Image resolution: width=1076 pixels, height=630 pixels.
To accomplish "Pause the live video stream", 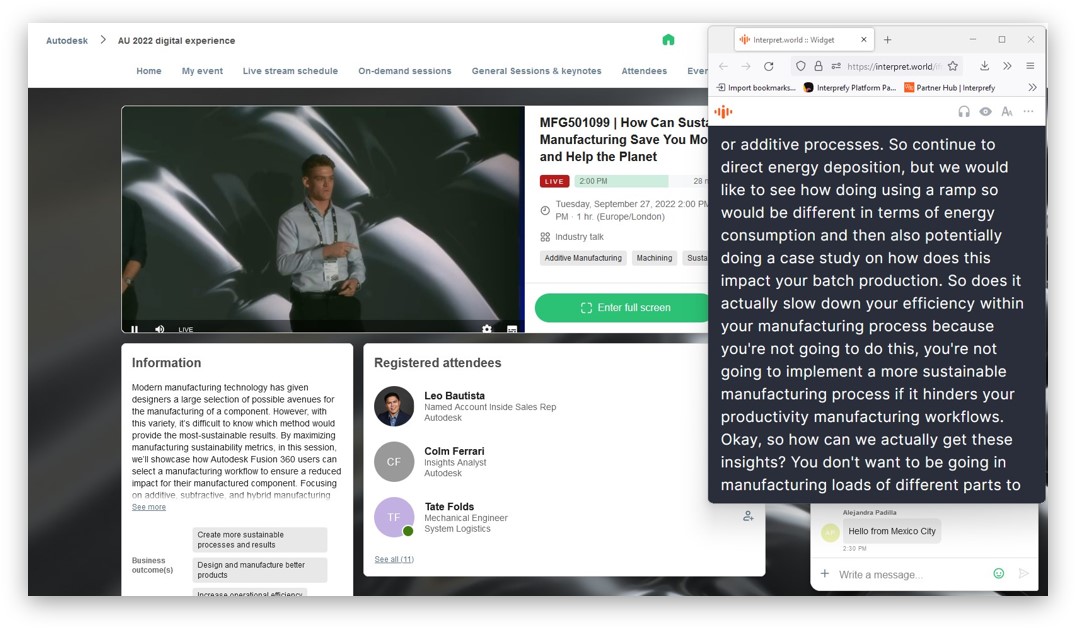I will [135, 329].
